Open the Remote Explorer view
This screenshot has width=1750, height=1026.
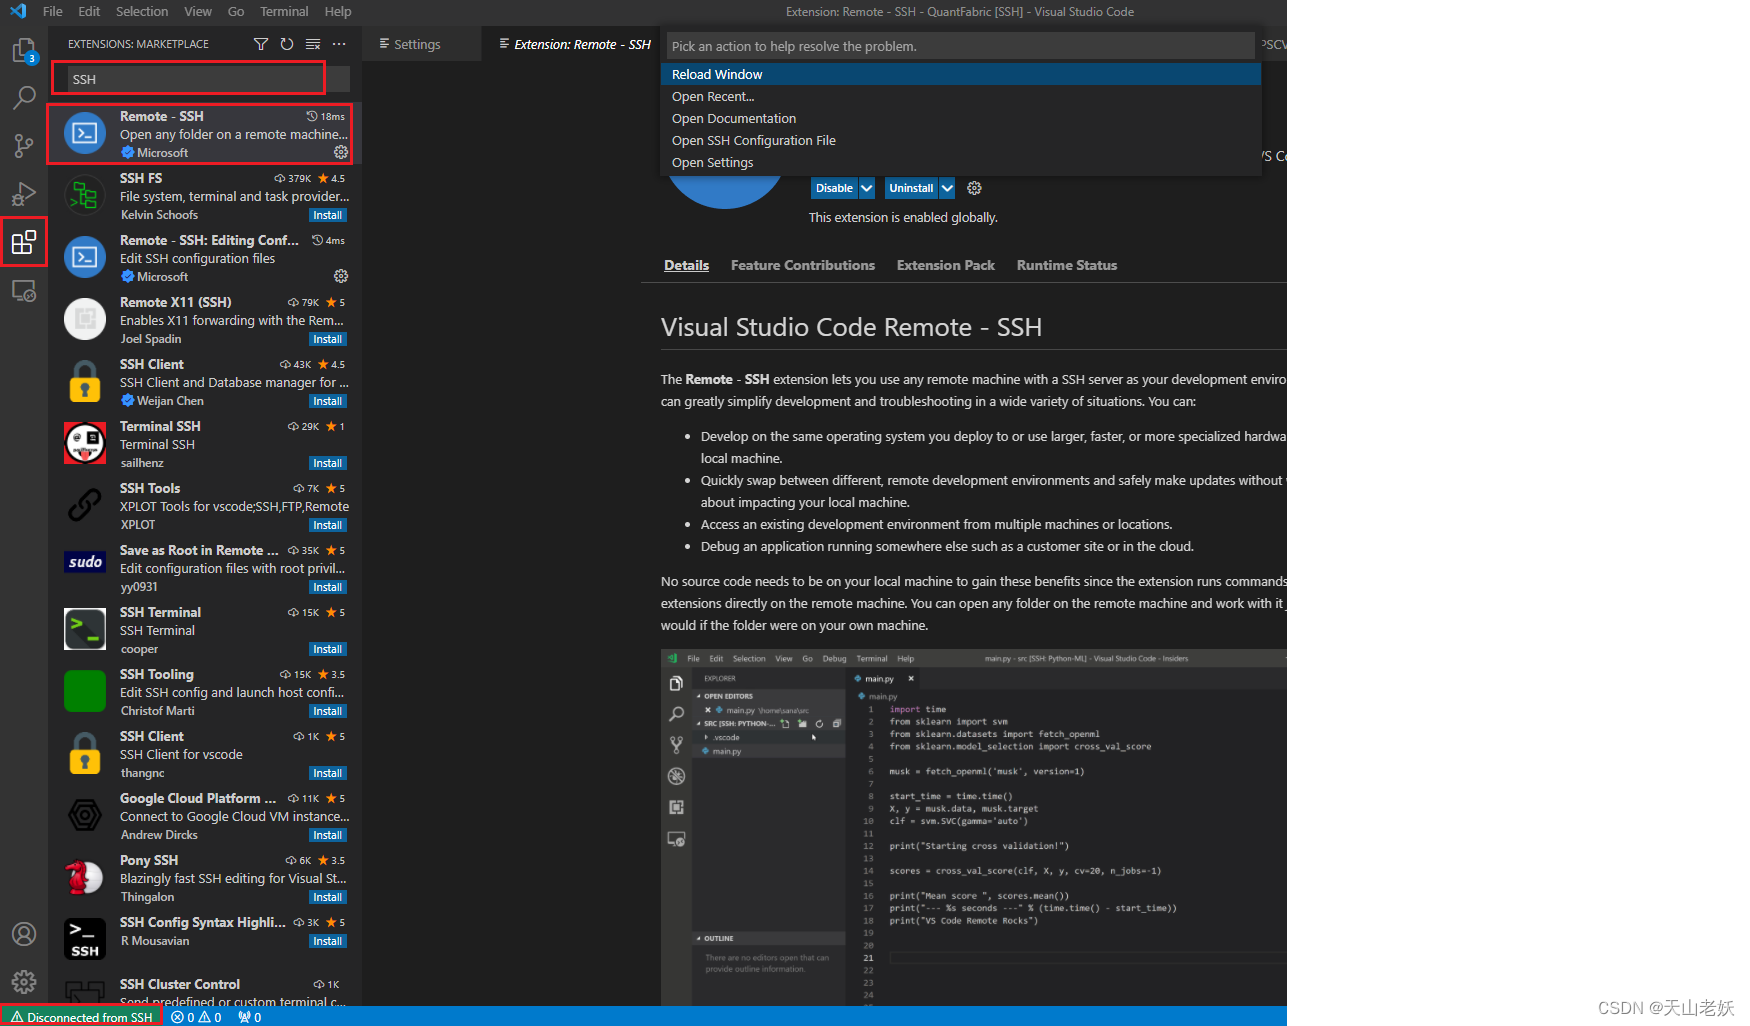tap(24, 290)
